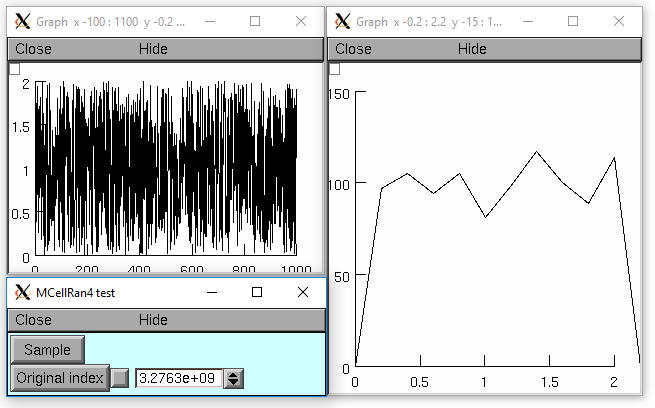Minimize the right Graph window
Image resolution: width=655 pixels, height=408 pixels.
click(527, 21)
